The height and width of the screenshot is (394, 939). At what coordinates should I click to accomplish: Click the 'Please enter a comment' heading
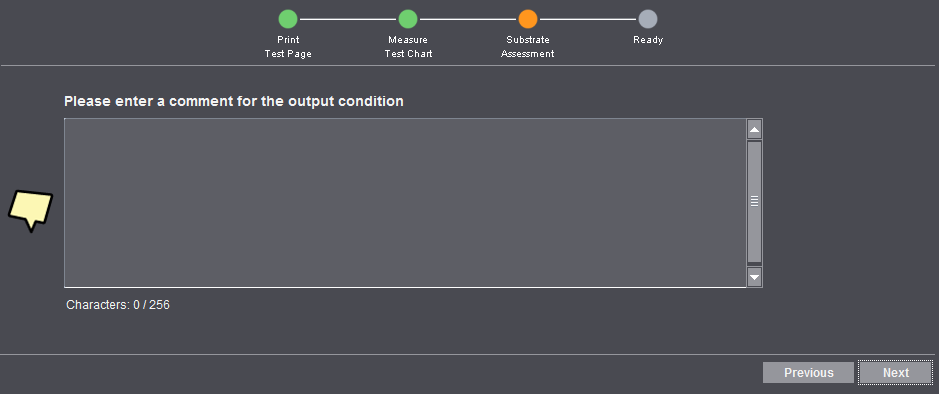coord(234,101)
